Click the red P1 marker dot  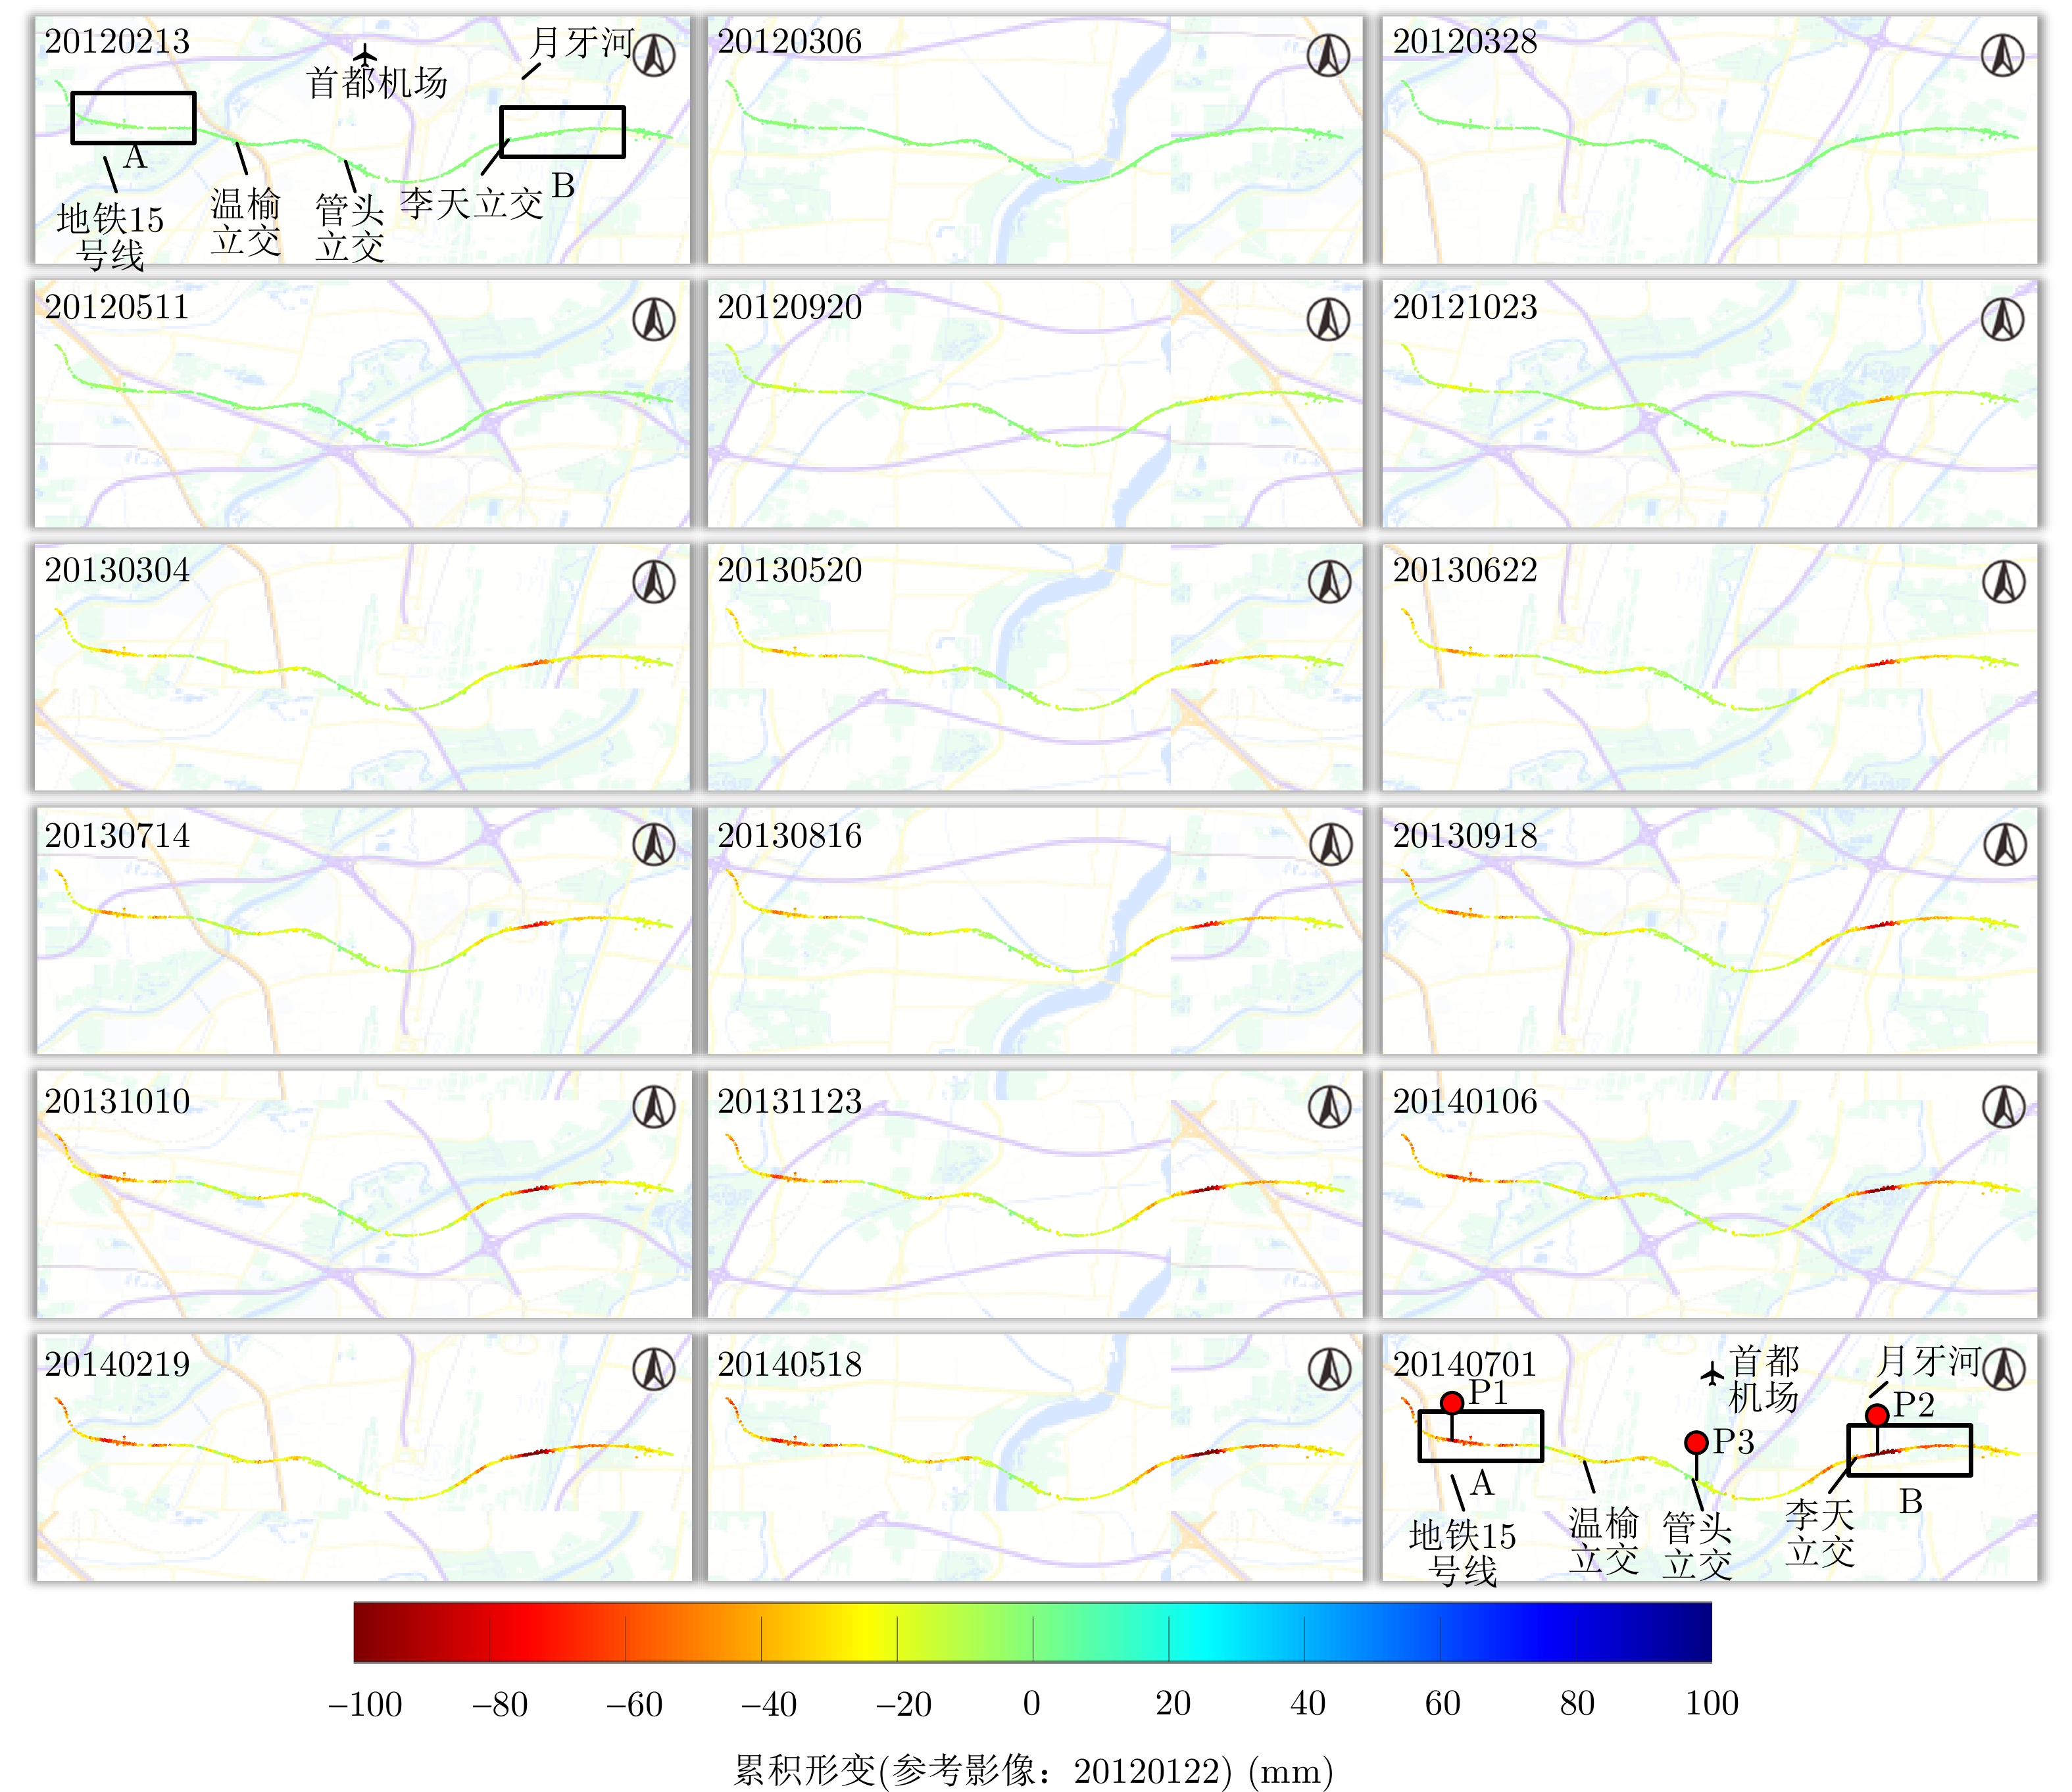[1452, 1403]
